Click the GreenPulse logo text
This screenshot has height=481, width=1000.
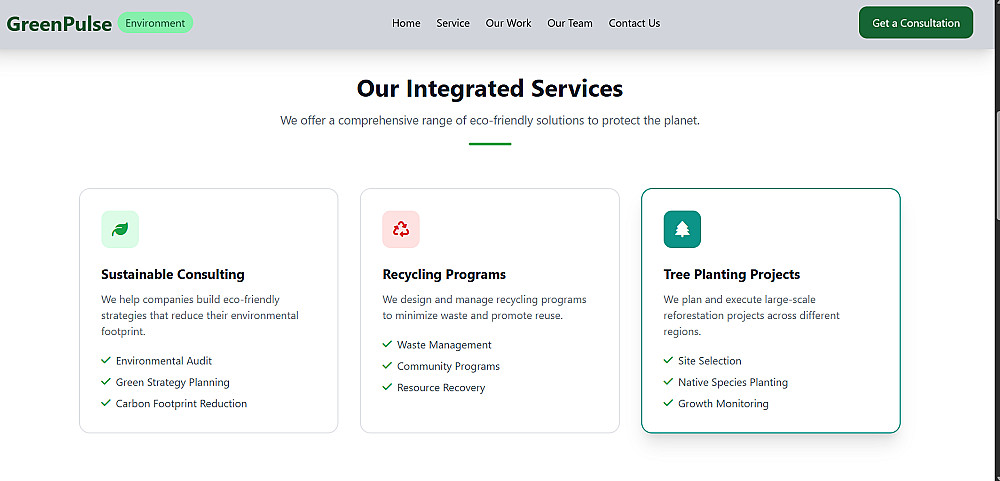(x=59, y=24)
